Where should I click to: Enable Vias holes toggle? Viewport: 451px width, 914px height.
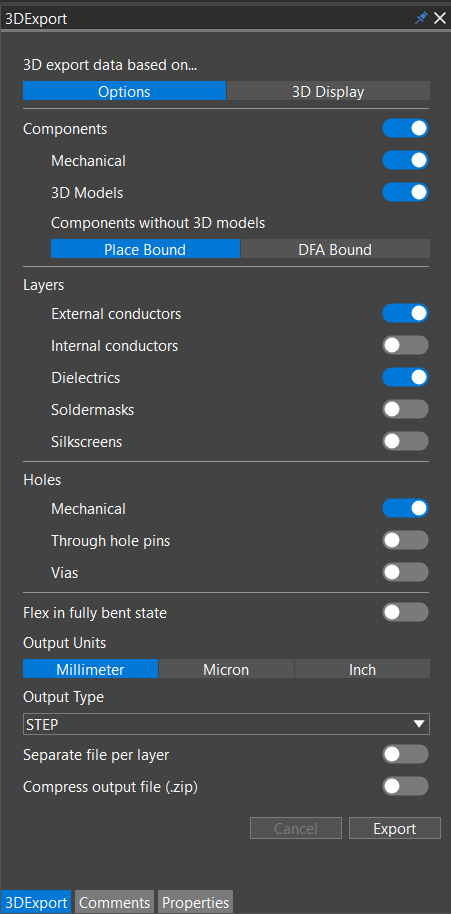point(406,573)
